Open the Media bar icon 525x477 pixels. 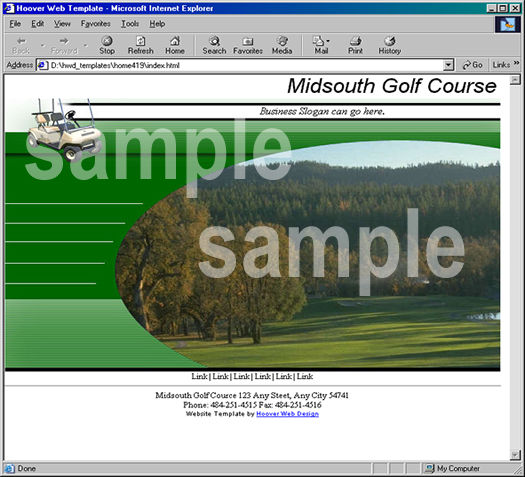(282, 41)
